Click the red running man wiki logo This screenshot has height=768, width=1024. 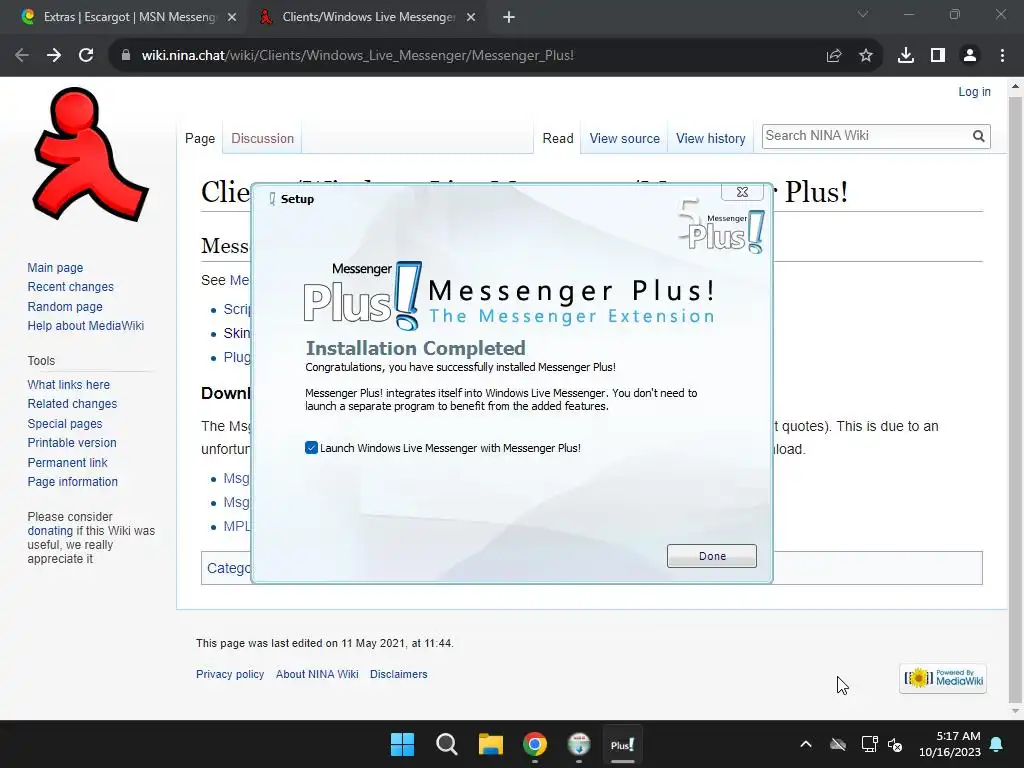(91, 155)
